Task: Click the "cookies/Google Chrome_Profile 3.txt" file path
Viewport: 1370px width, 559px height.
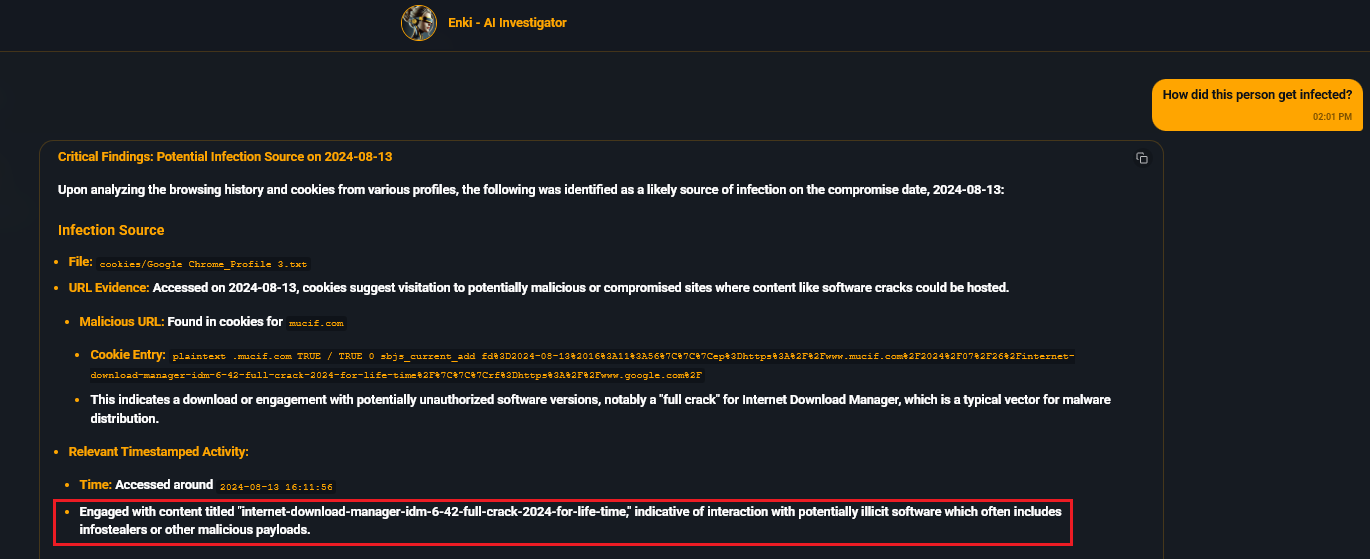Action: [x=204, y=264]
